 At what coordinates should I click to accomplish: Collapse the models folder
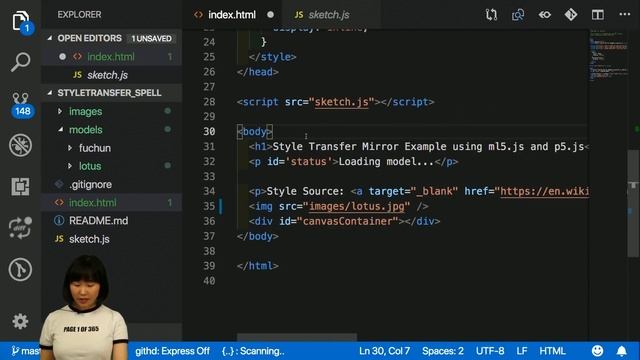coord(85,130)
